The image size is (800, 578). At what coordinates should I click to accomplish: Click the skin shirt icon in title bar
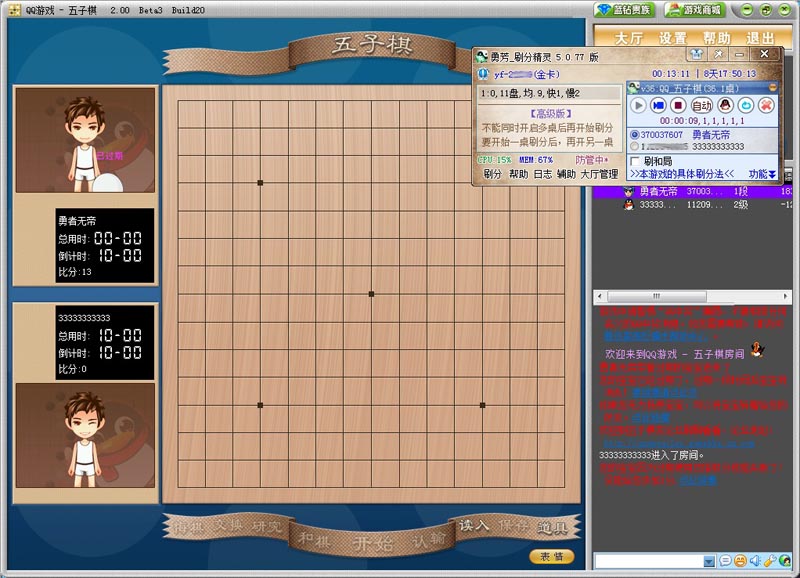696,54
